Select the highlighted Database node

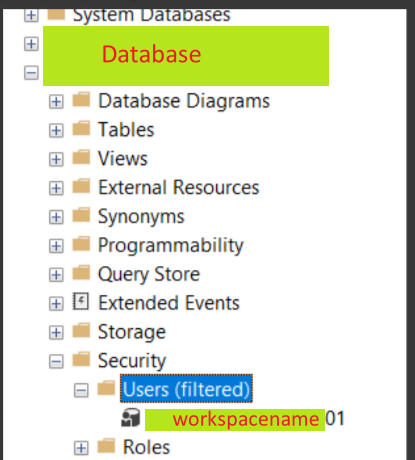186,56
